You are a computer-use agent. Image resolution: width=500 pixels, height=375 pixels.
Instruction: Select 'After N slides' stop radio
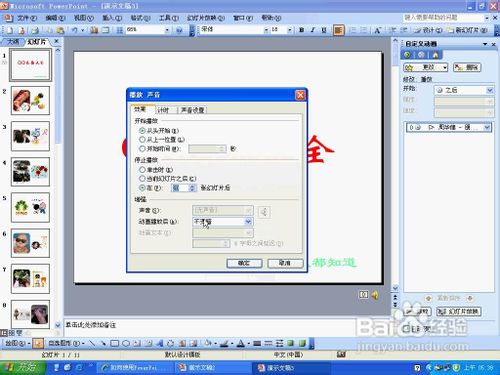(x=142, y=188)
